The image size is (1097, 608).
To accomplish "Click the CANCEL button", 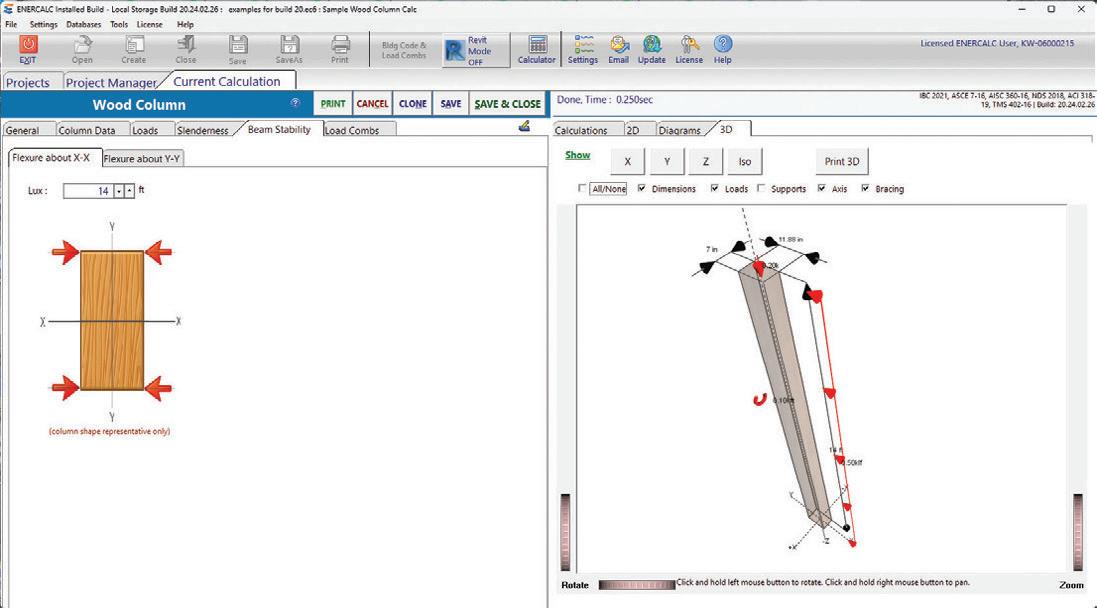I will click(372, 104).
